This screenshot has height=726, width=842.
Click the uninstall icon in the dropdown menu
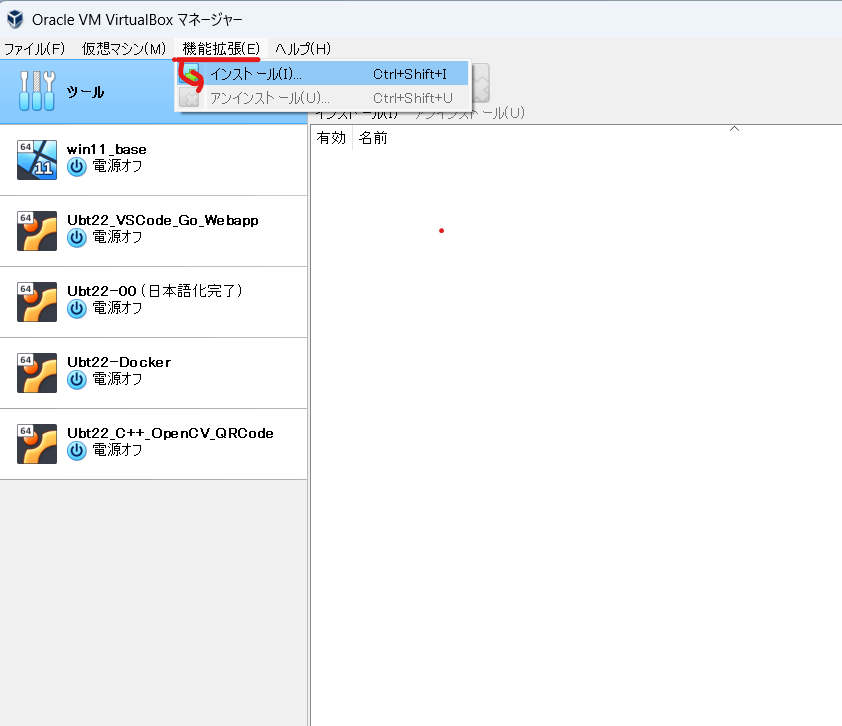click(x=189, y=98)
